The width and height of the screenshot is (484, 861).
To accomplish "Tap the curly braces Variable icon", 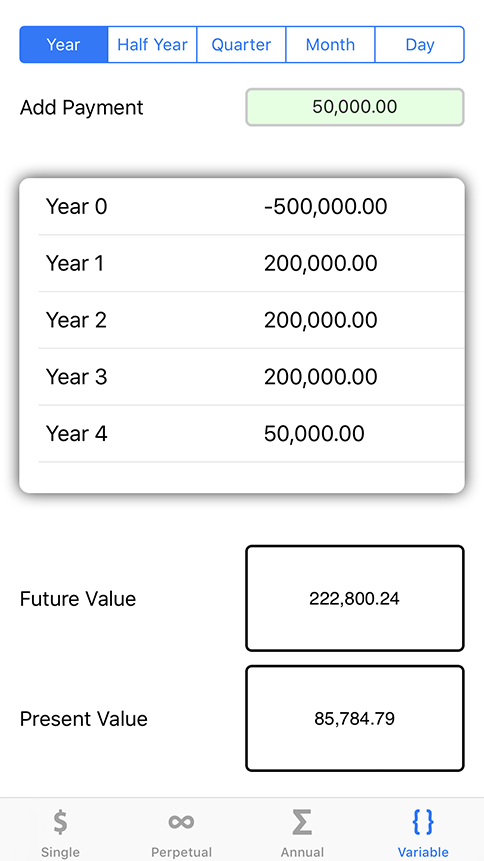I will 423,822.
